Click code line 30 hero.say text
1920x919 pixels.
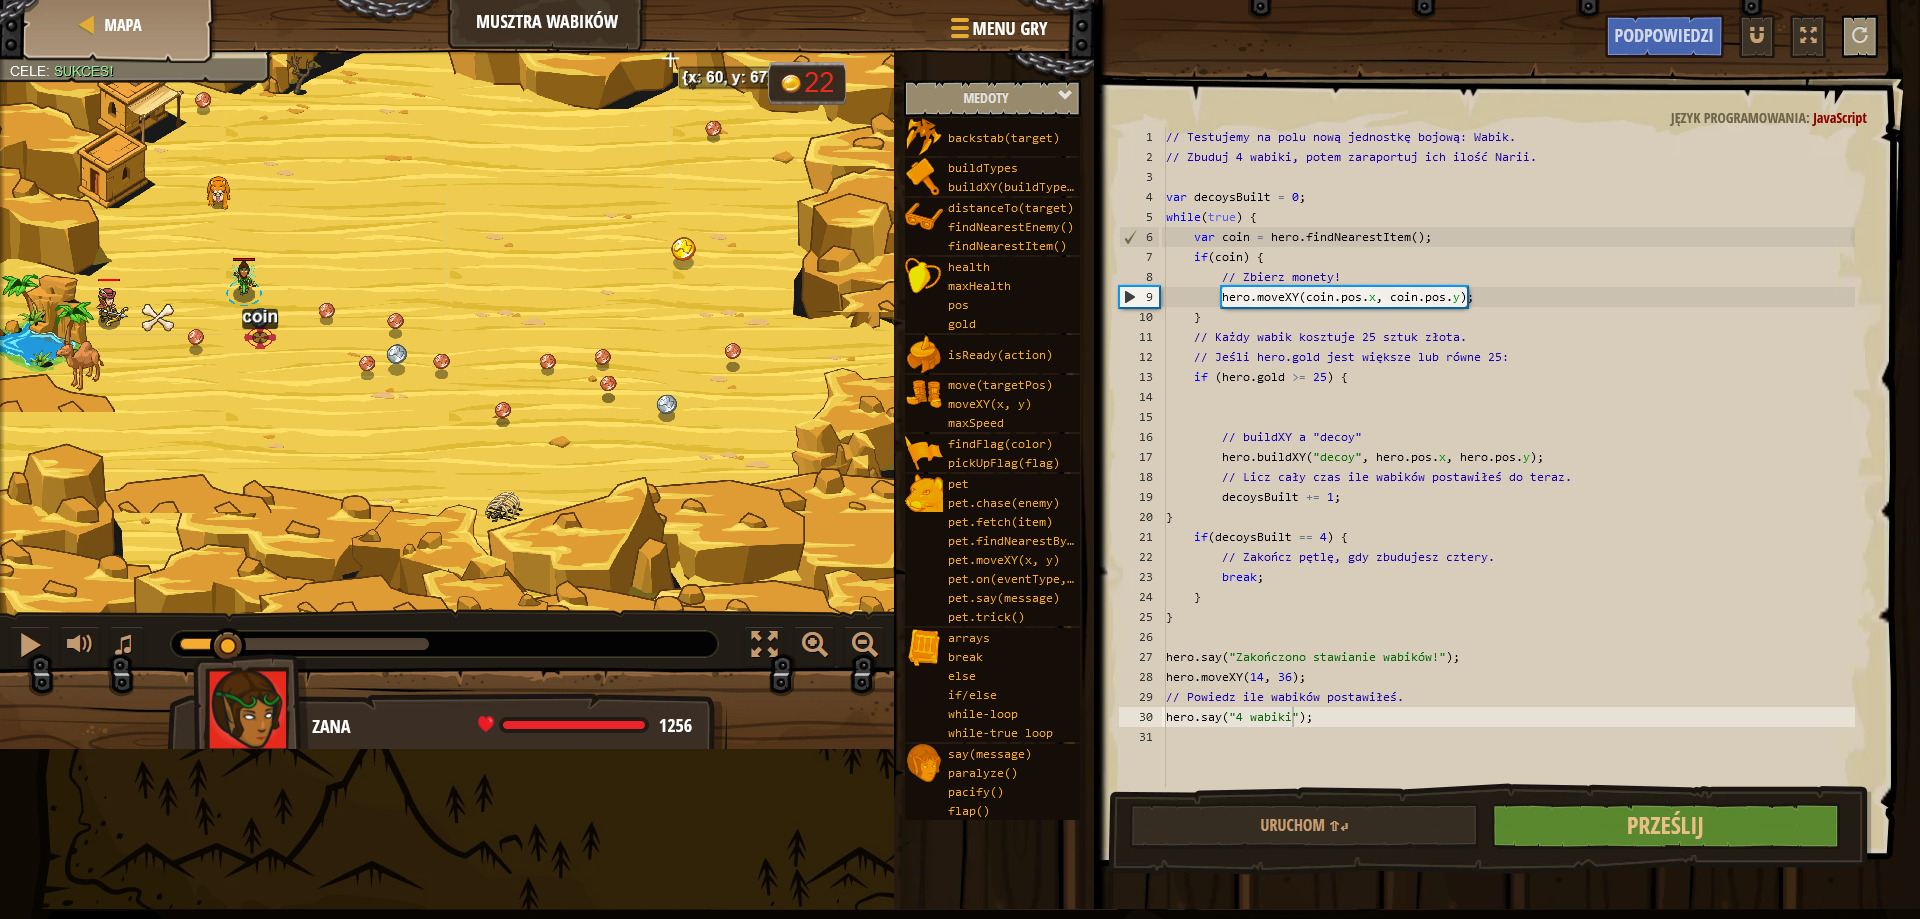pos(1238,717)
